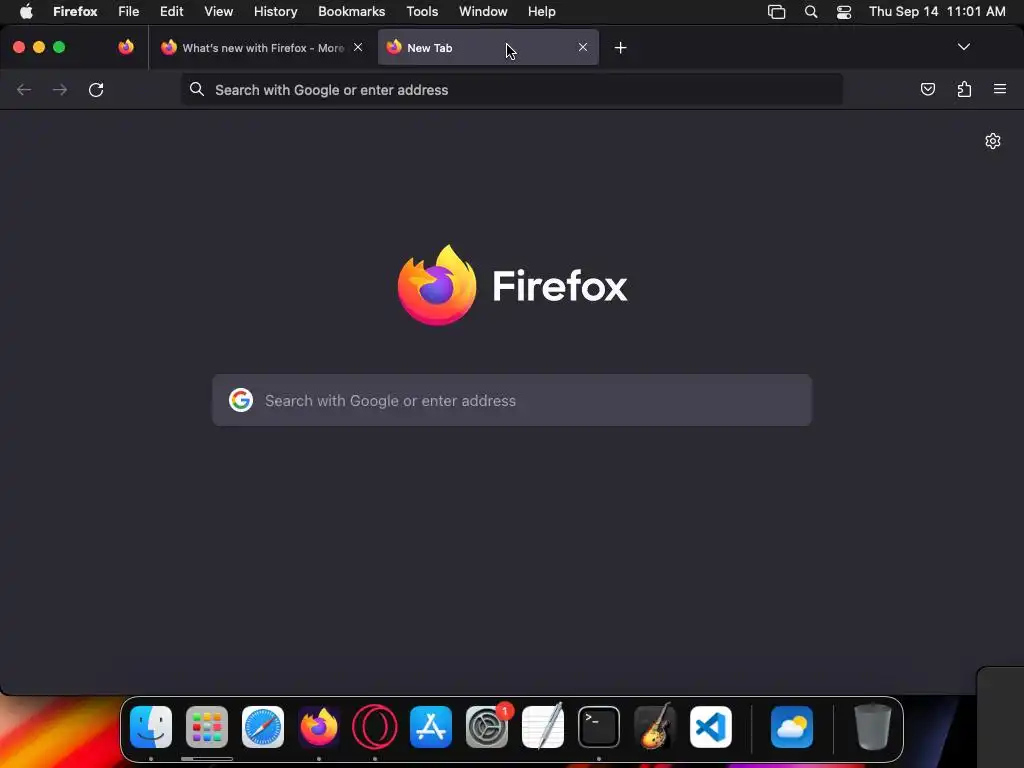Open App Store from the Dock

[431, 727]
